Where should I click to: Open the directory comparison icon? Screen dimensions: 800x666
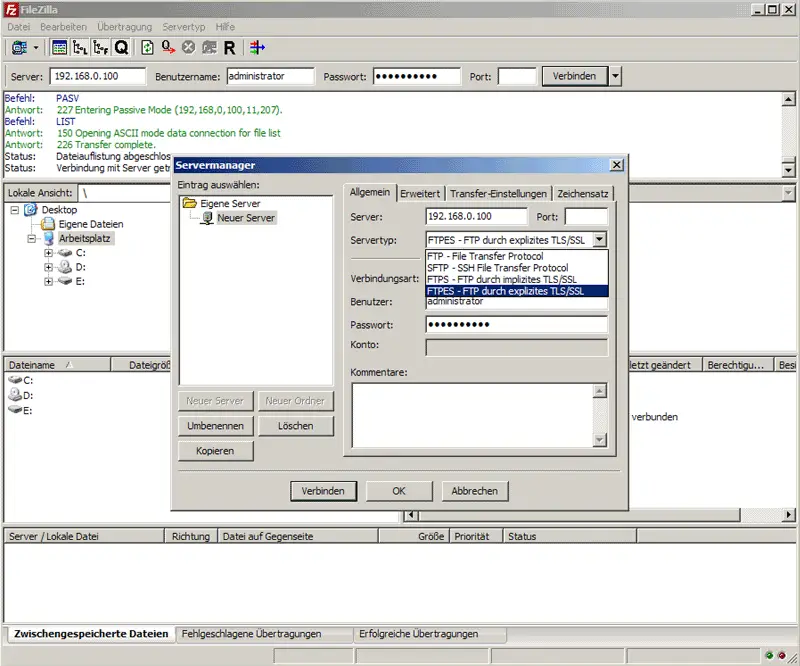[257, 47]
